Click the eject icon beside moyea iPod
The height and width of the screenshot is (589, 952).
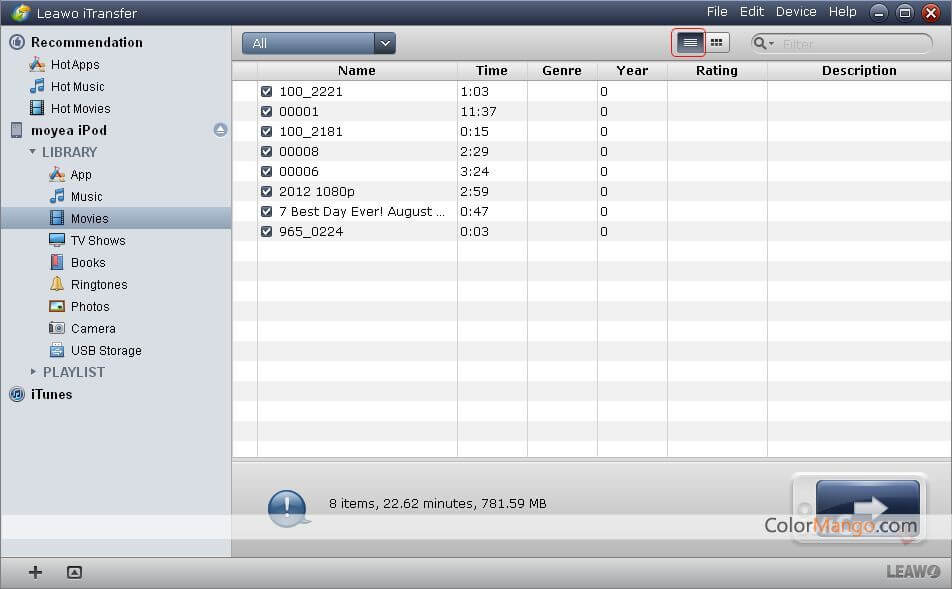[220, 130]
